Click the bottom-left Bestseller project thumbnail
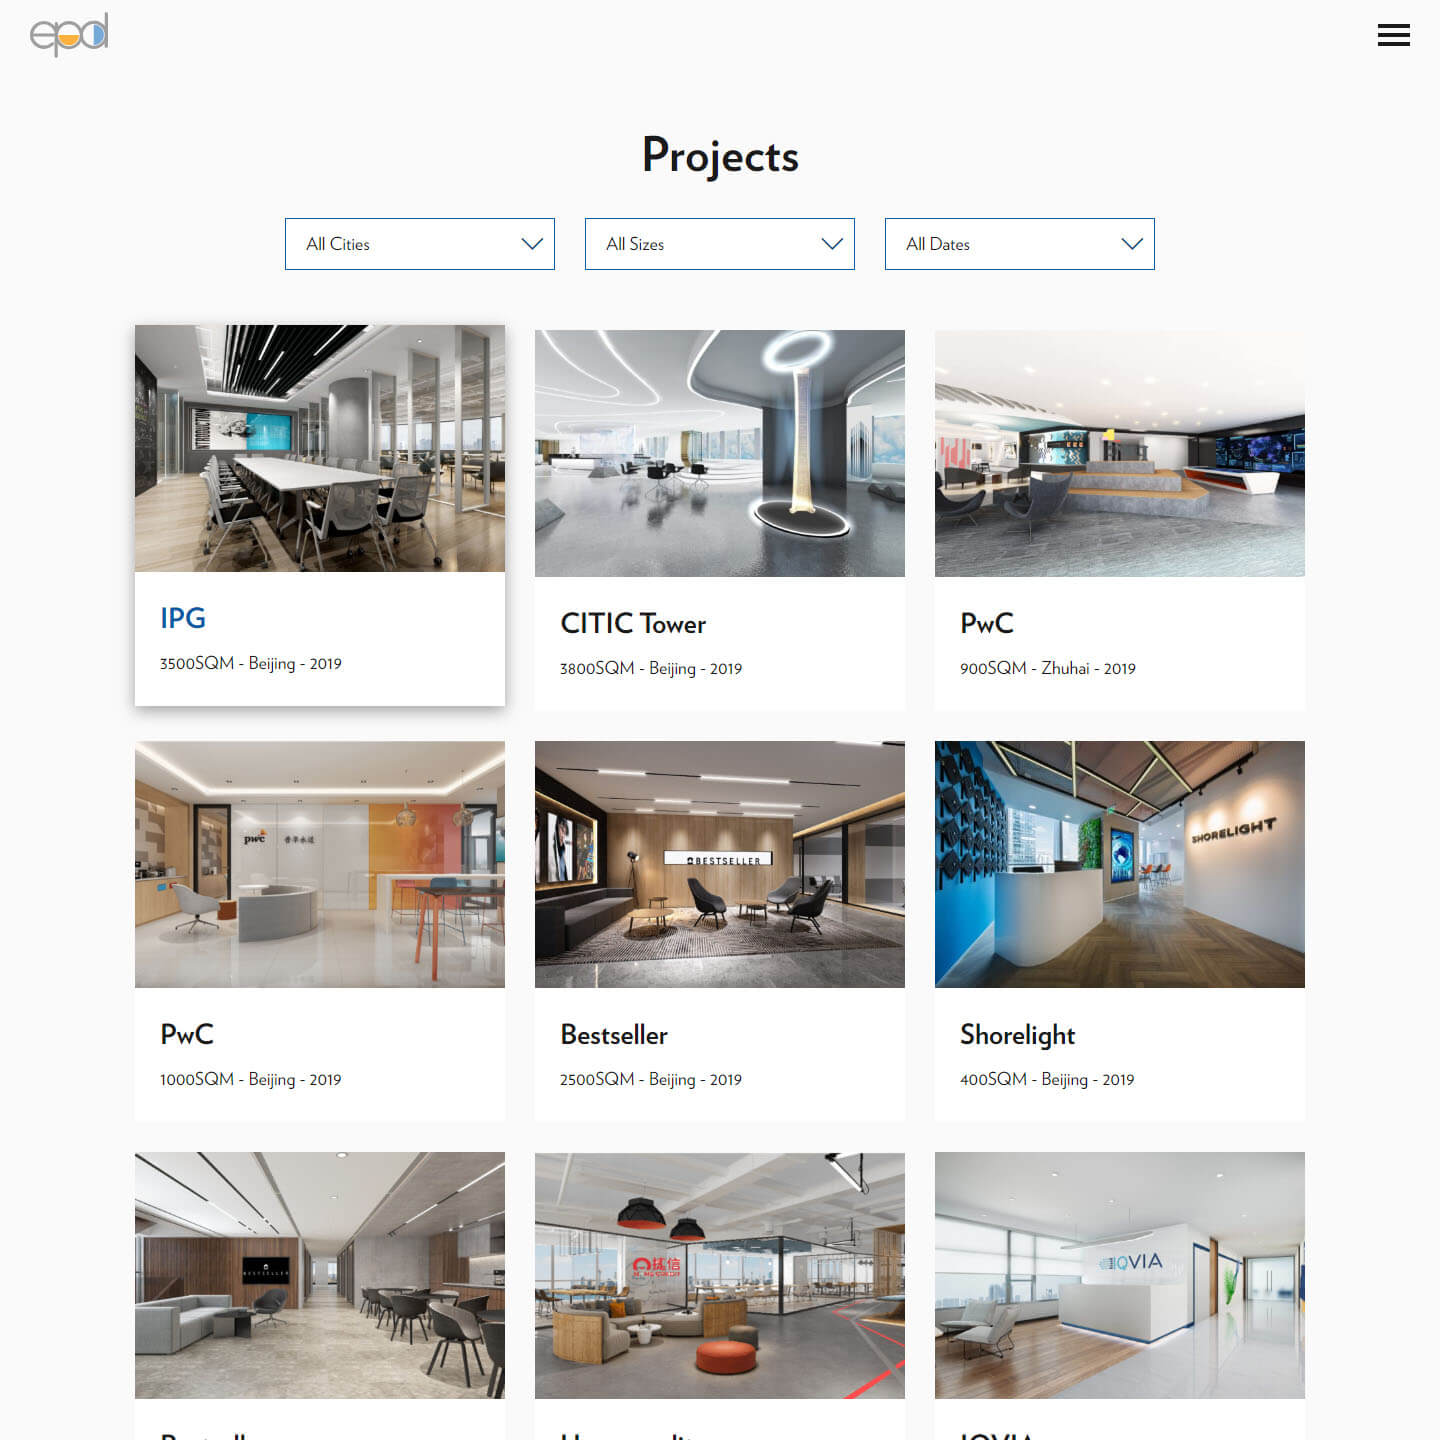Image resolution: width=1440 pixels, height=1440 pixels. click(319, 1276)
